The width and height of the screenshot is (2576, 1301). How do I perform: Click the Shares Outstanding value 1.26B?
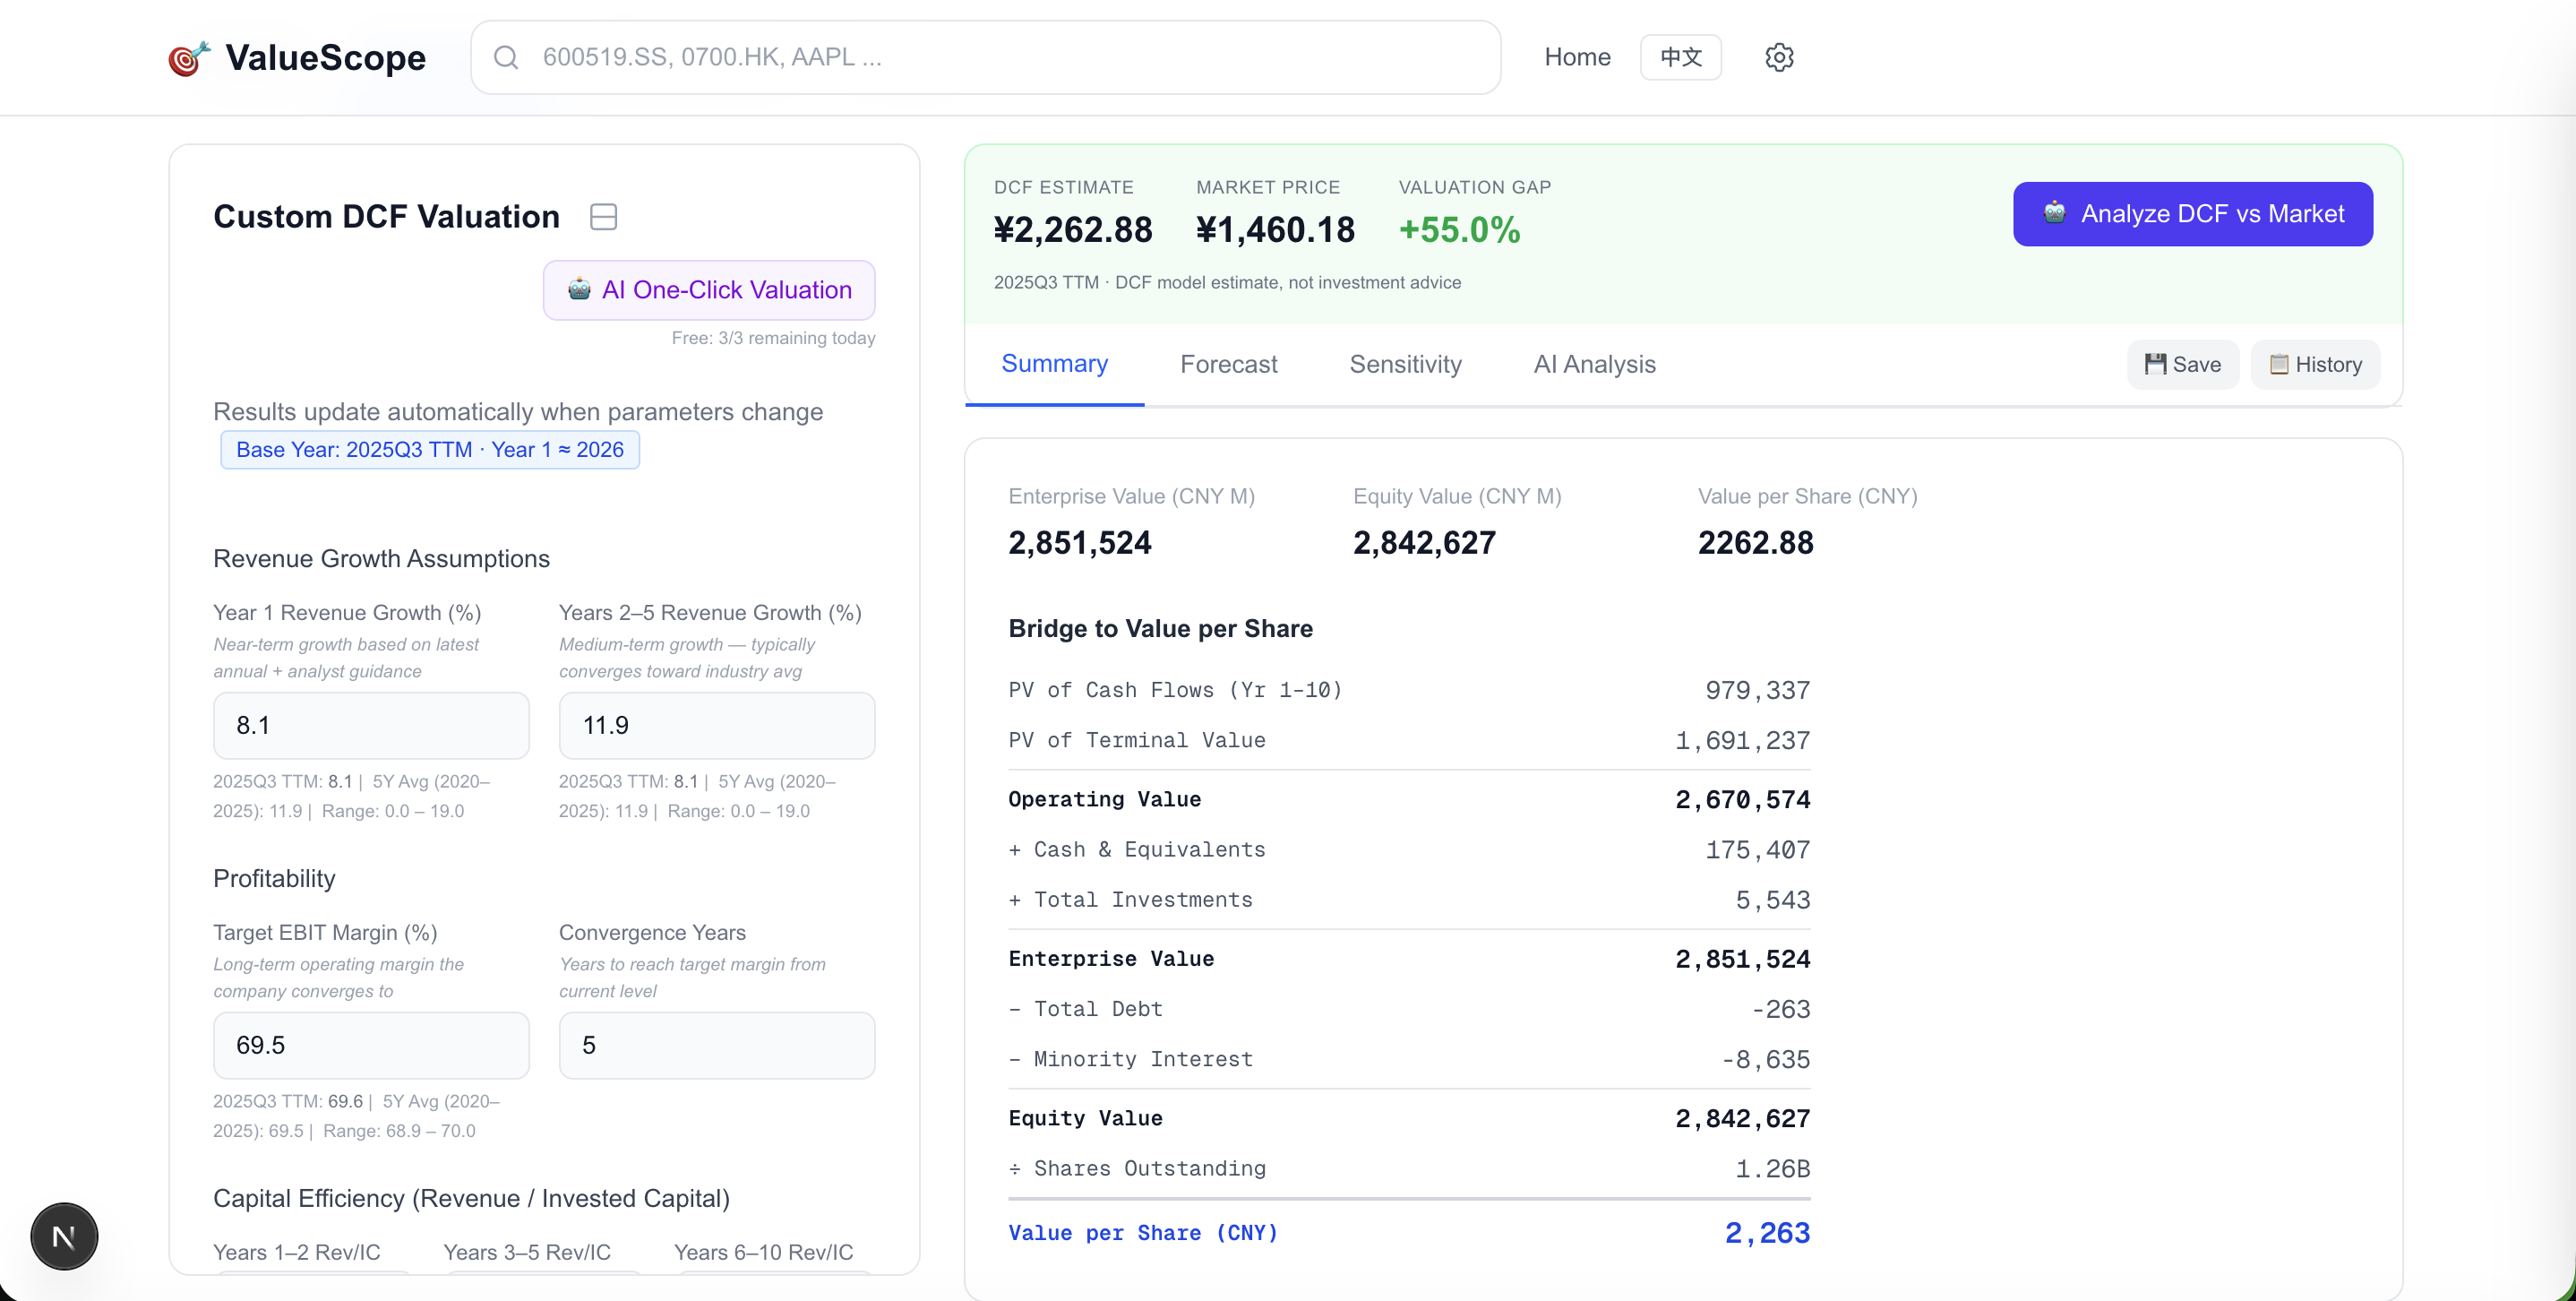(x=1772, y=1168)
